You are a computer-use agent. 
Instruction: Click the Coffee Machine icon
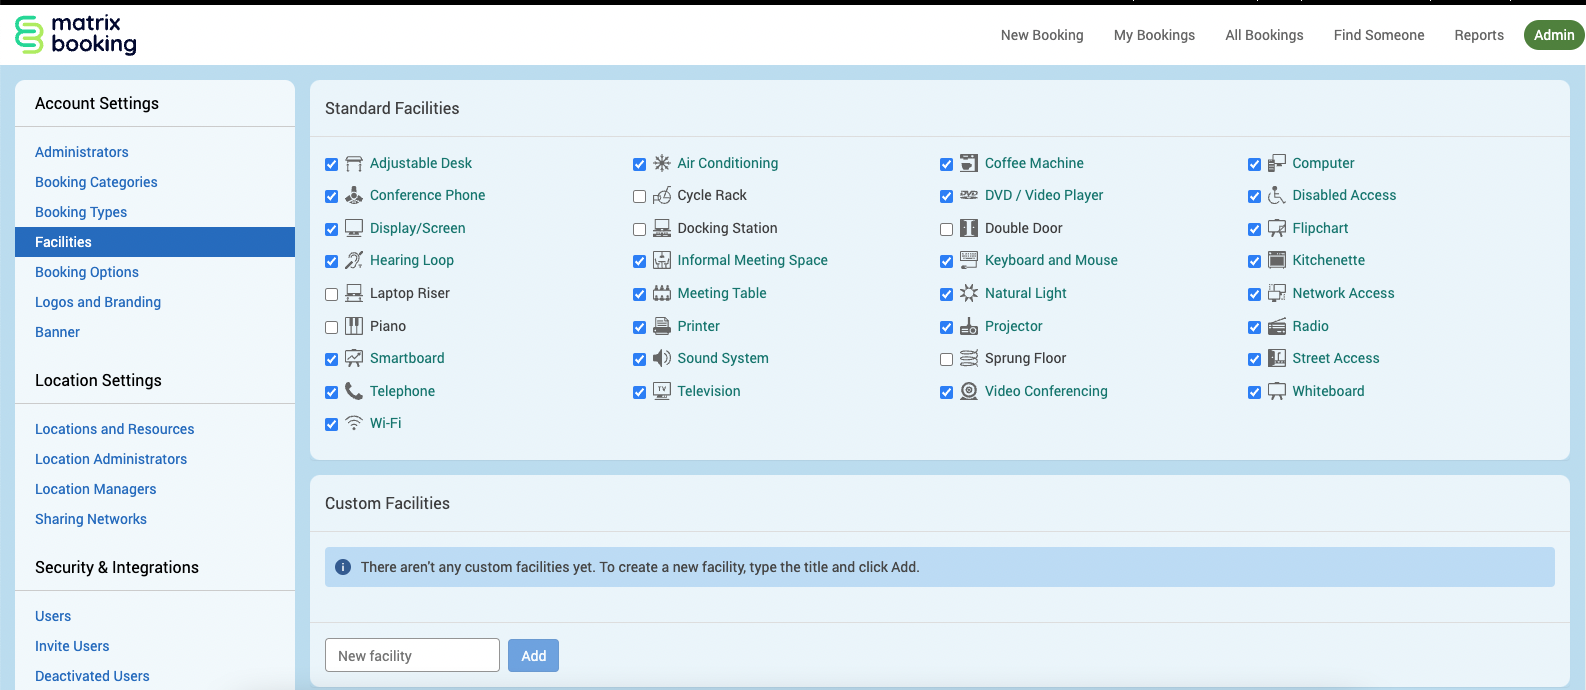pos(969,163)
